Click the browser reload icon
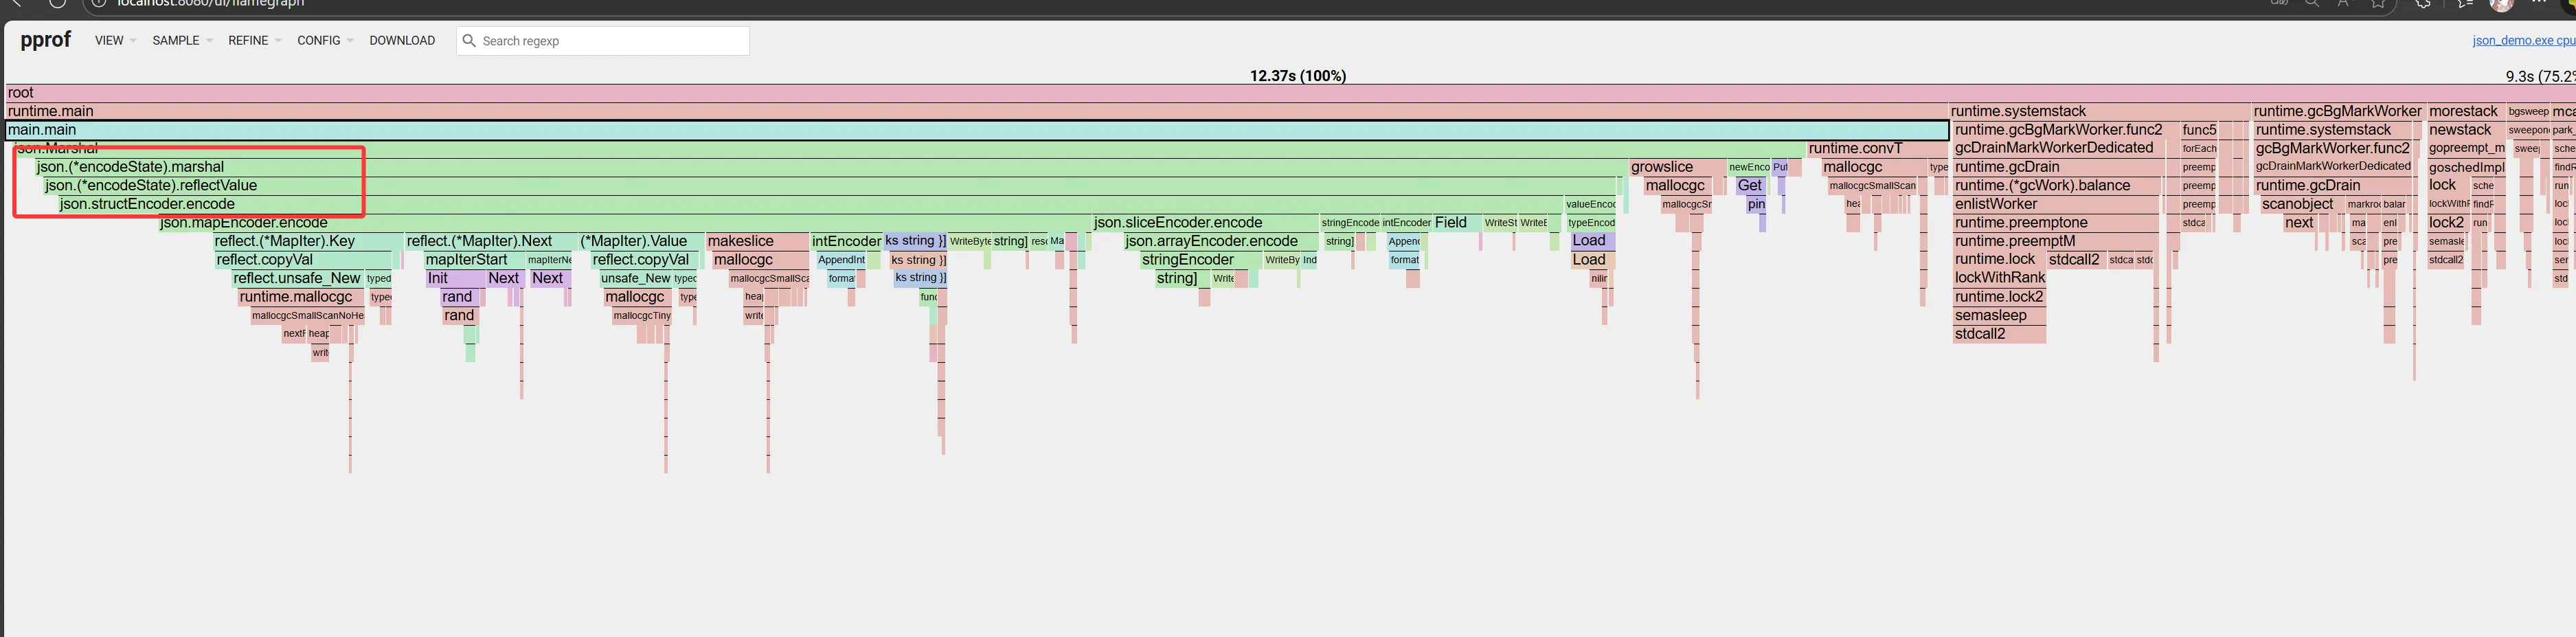Image resolution: width=2576 pixels, height=637 pixels. coord(57,3)
